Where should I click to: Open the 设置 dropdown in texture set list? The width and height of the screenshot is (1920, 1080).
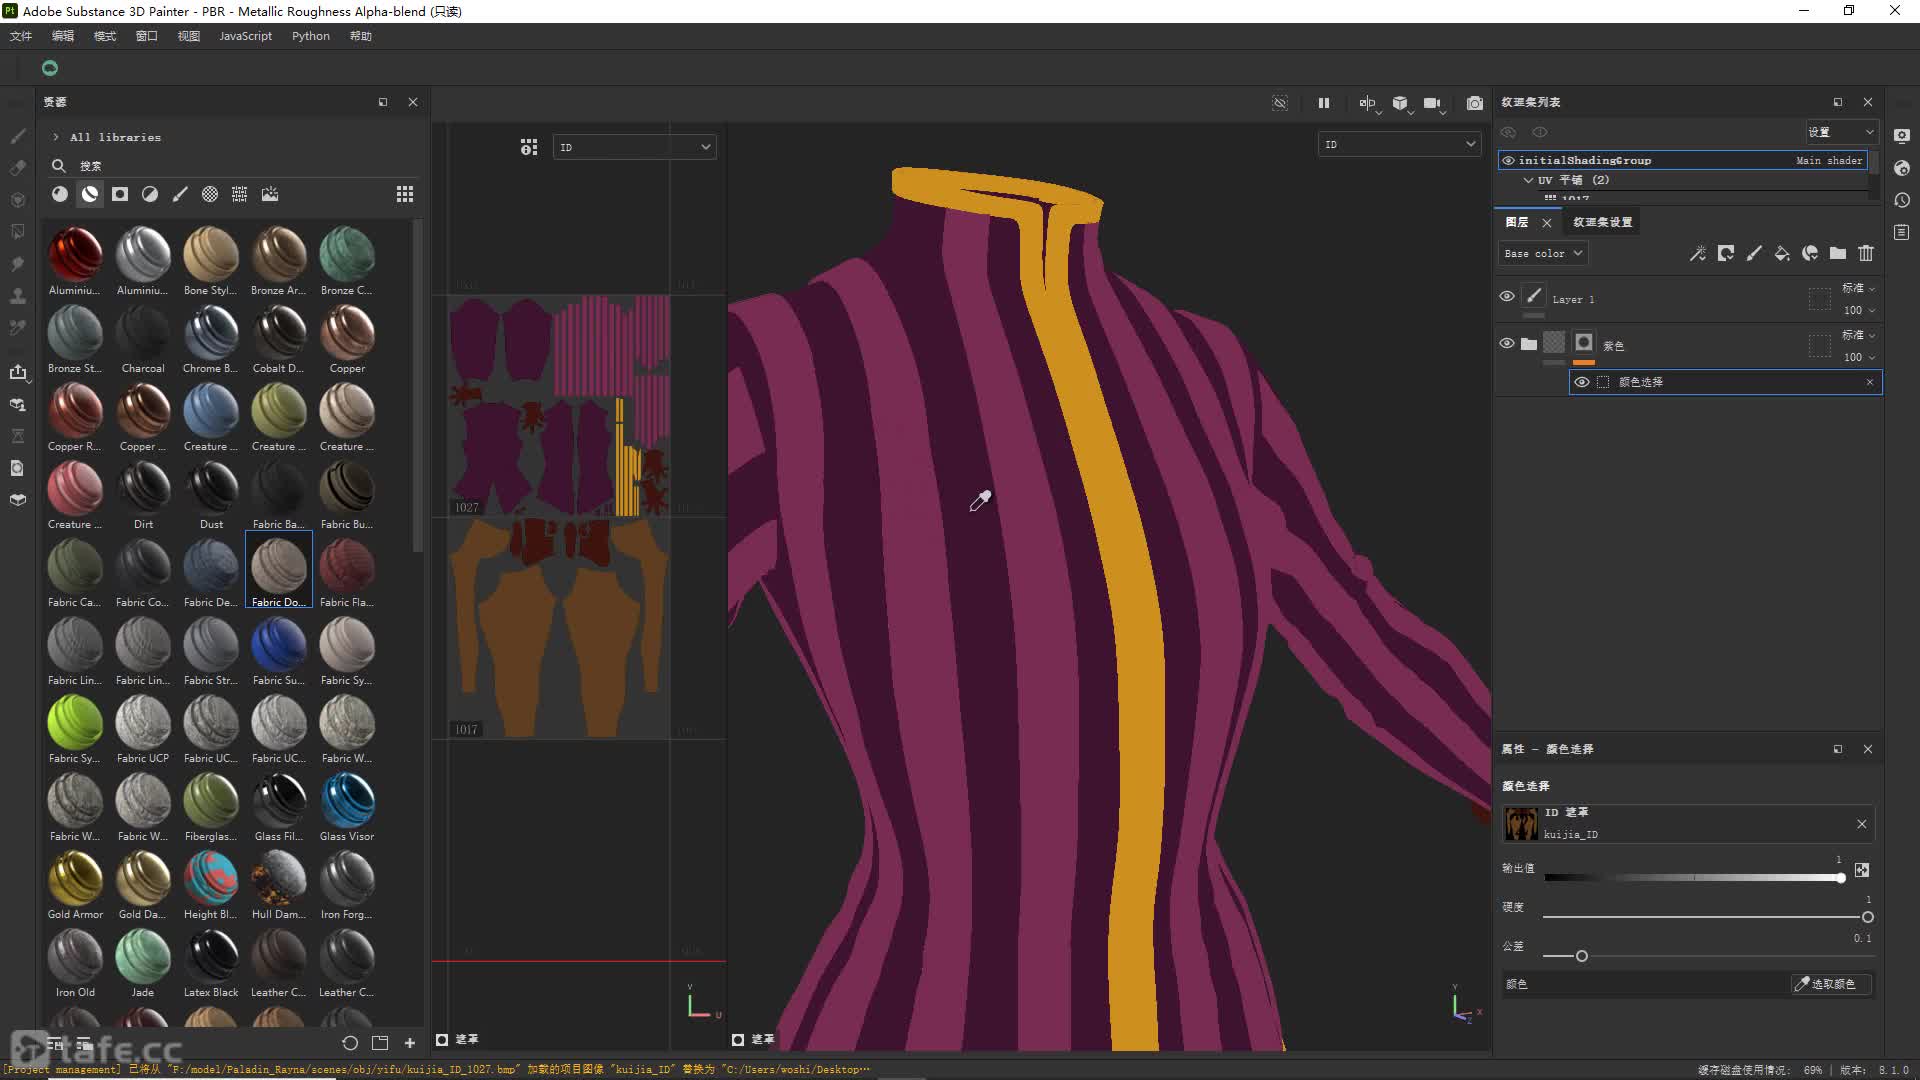click(x=1841, y=132)
